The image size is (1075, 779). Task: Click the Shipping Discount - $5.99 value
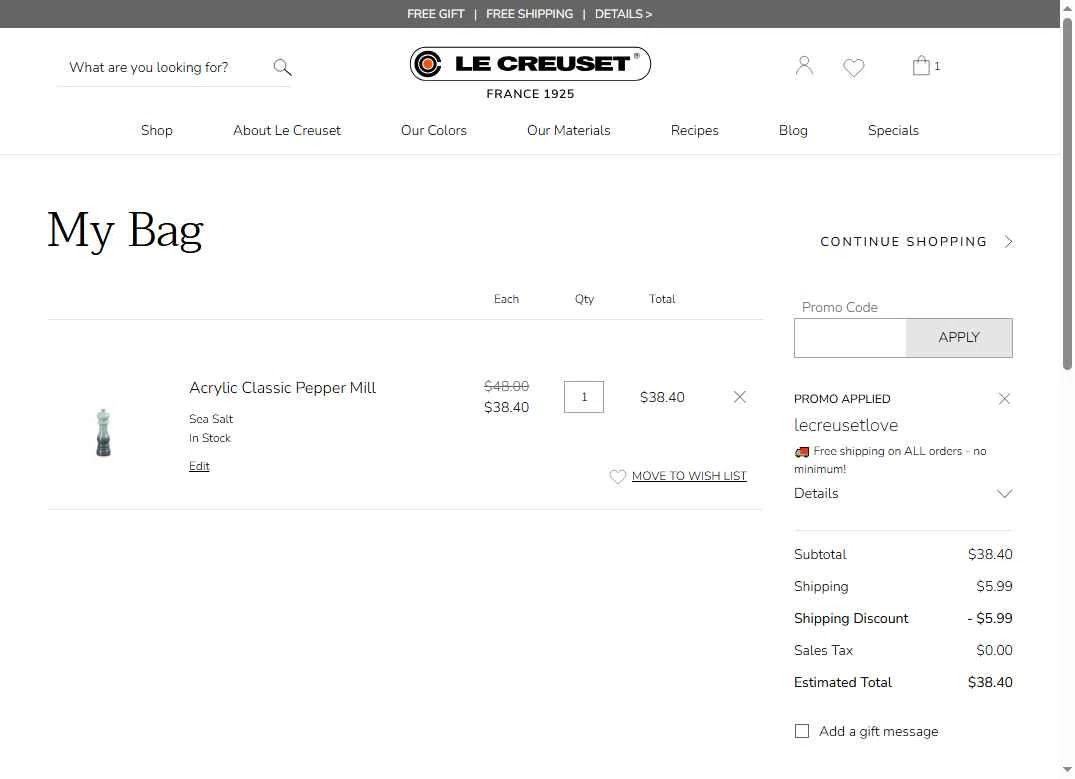(x=990, y=618)
